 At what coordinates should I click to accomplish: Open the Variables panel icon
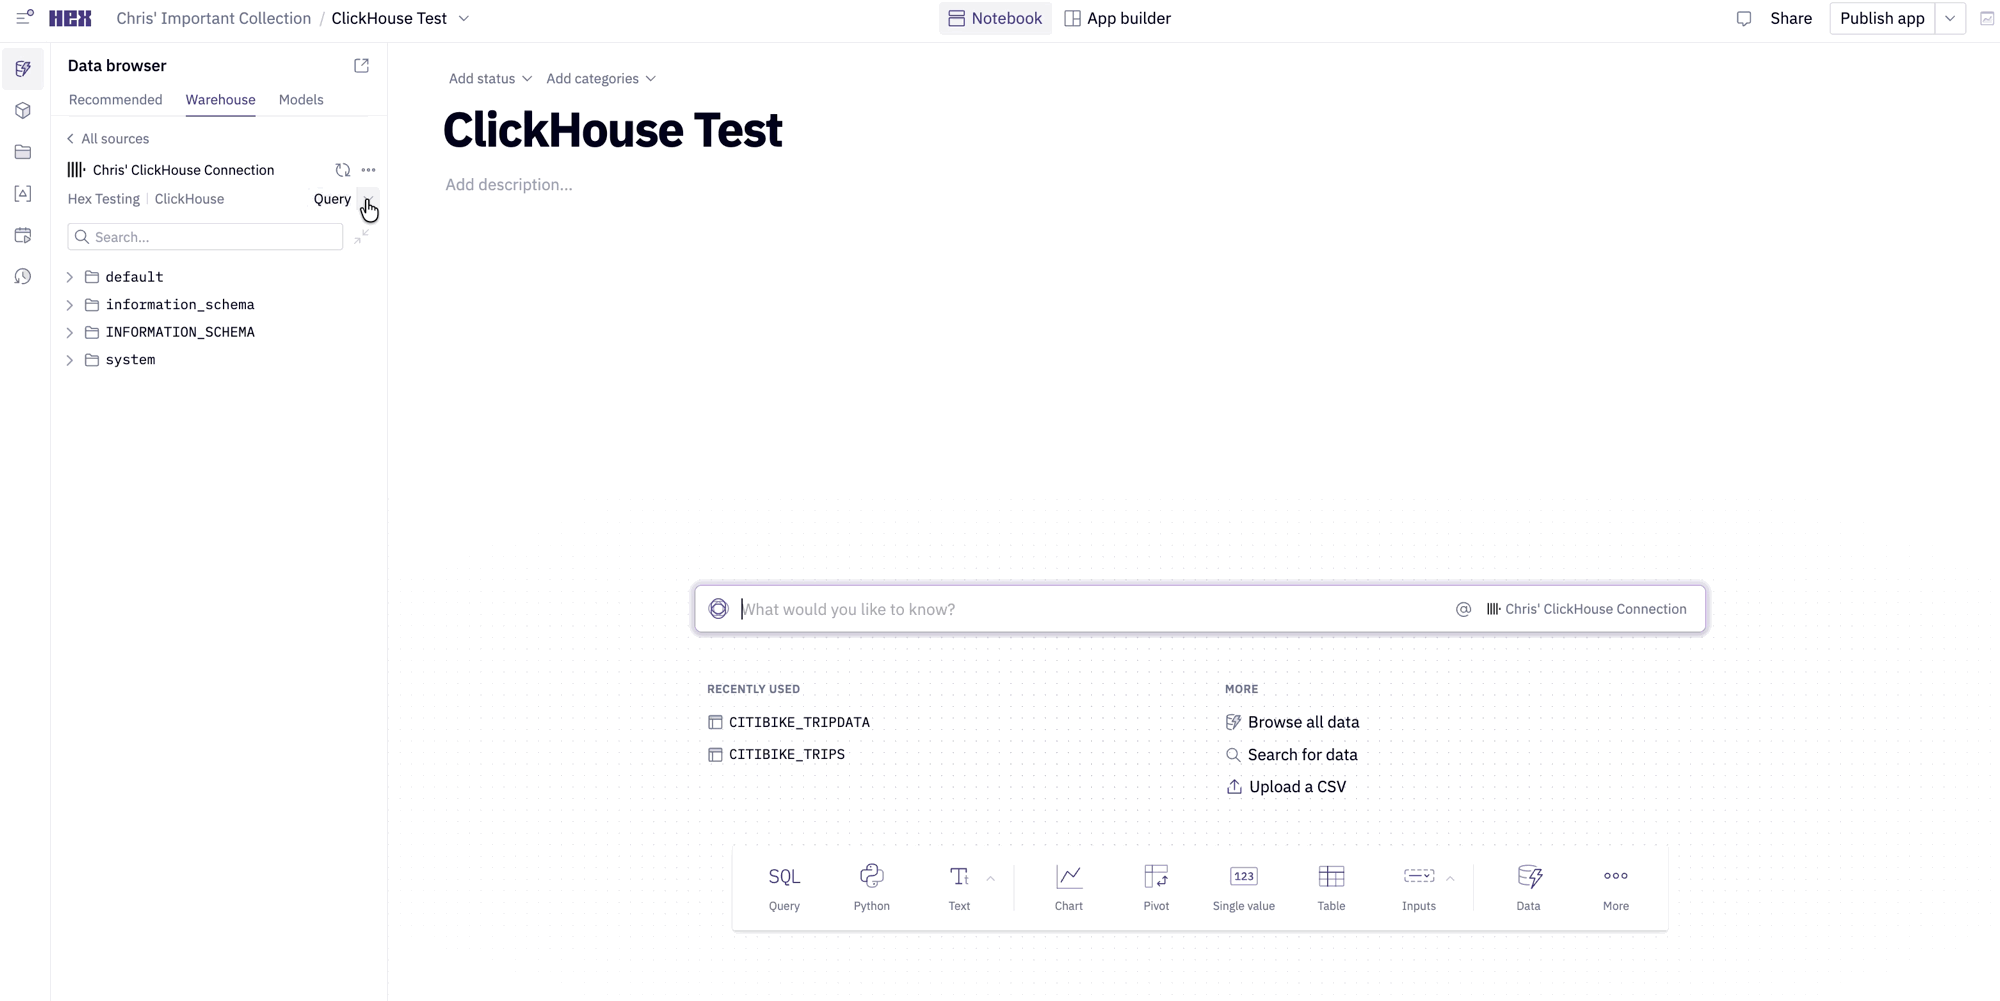(23, 194)
